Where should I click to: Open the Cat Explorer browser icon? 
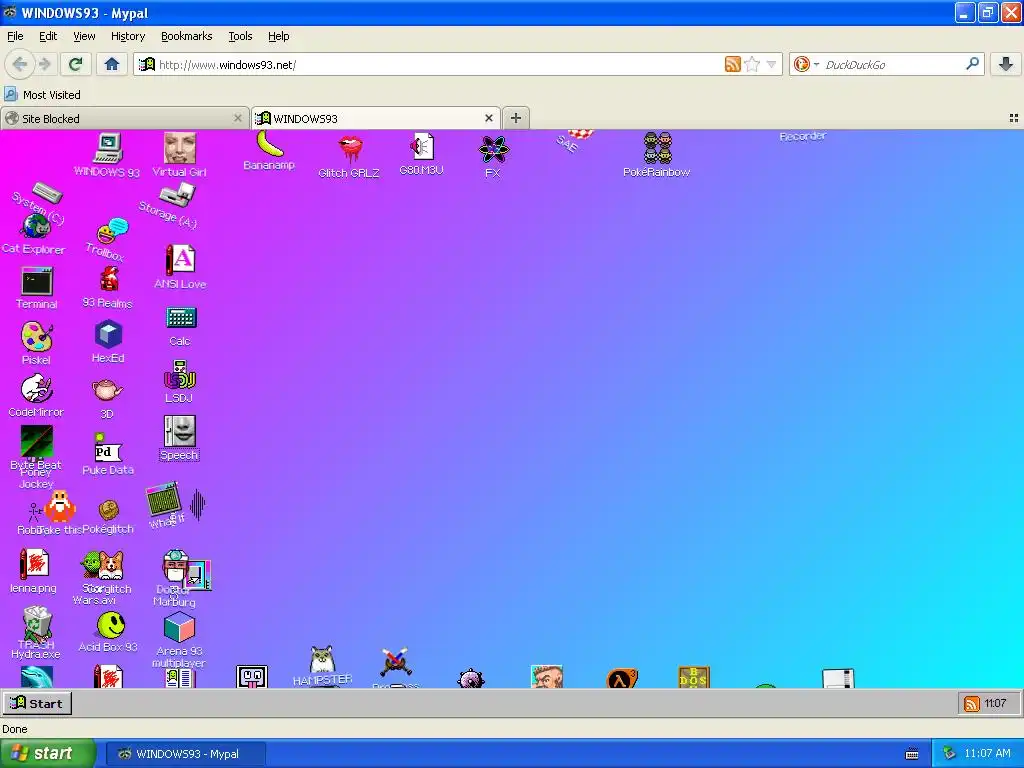coord(37,227)
